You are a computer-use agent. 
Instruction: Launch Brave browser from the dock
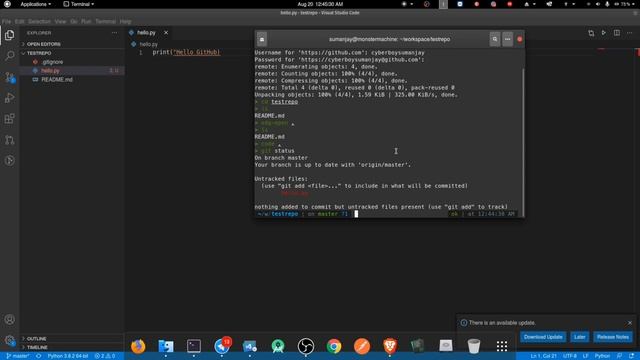tap(390, 346)
